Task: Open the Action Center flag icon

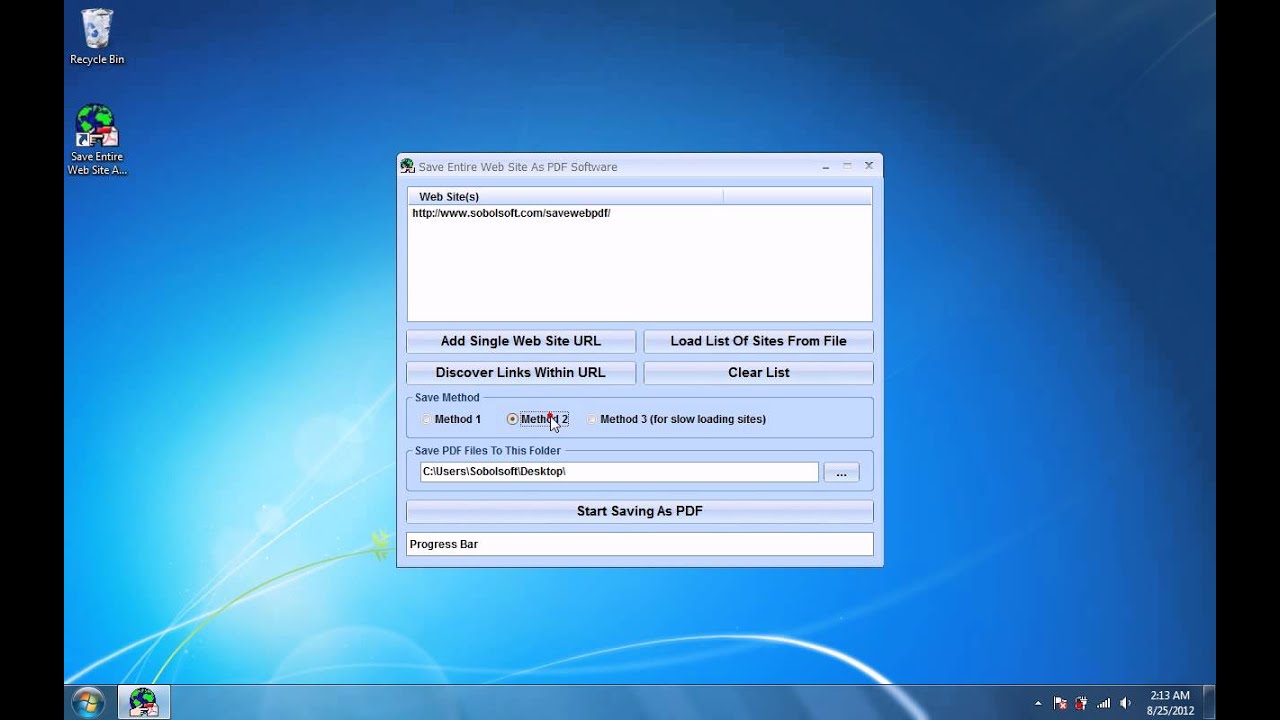Action: [x=1060, y=703]
